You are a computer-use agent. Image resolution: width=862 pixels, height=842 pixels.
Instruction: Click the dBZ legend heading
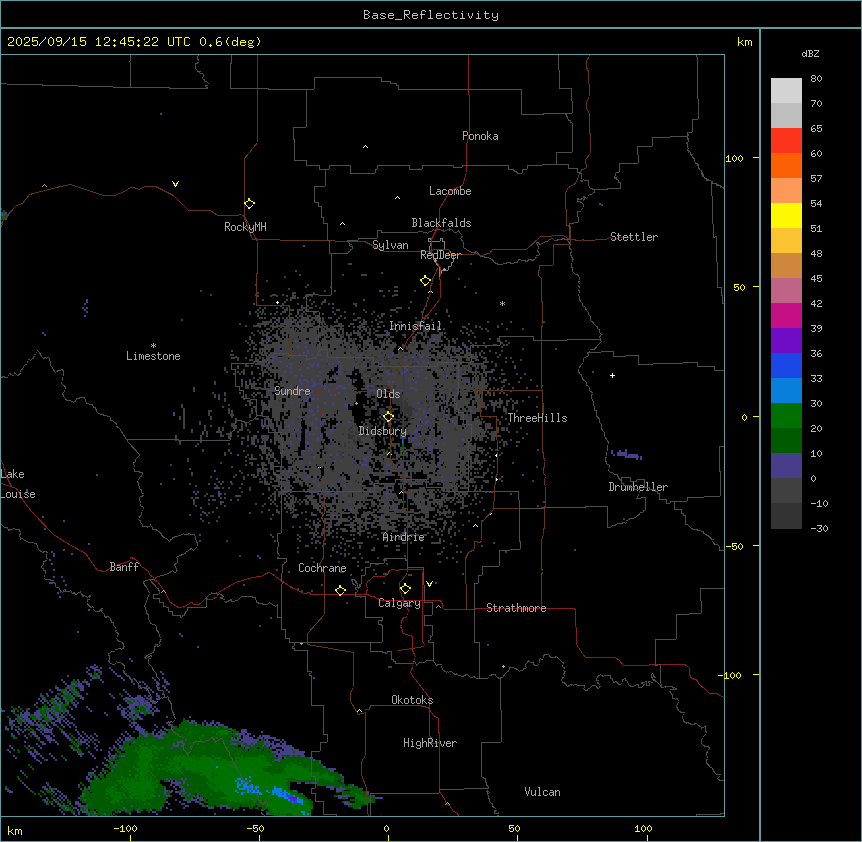pyautogui.click(x=810, y=53)
